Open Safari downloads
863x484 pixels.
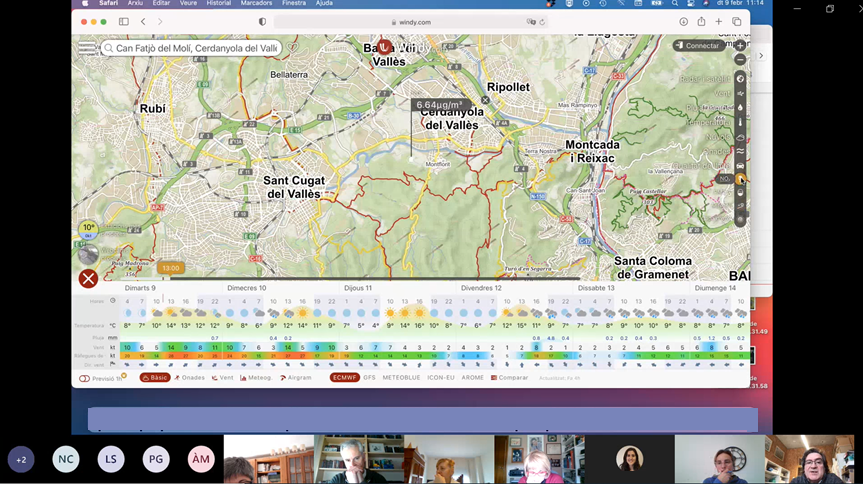[684, 21]
